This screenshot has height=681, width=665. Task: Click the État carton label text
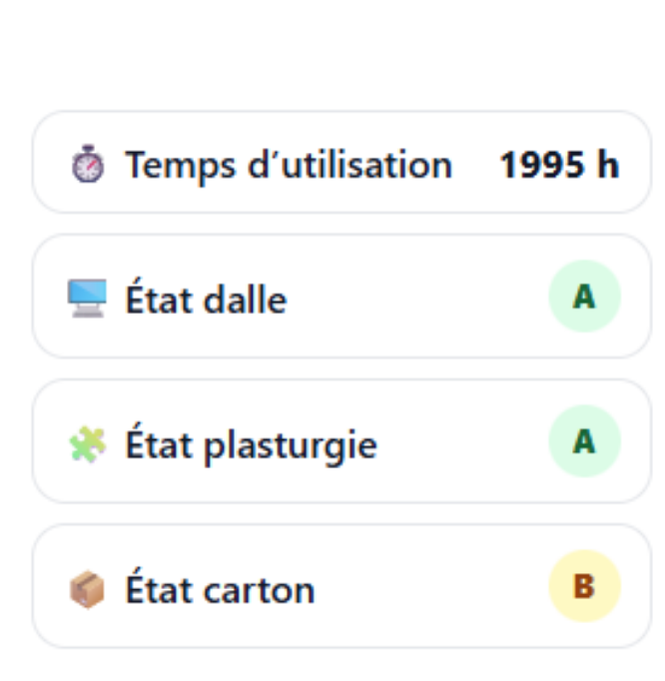pos(219,589)
